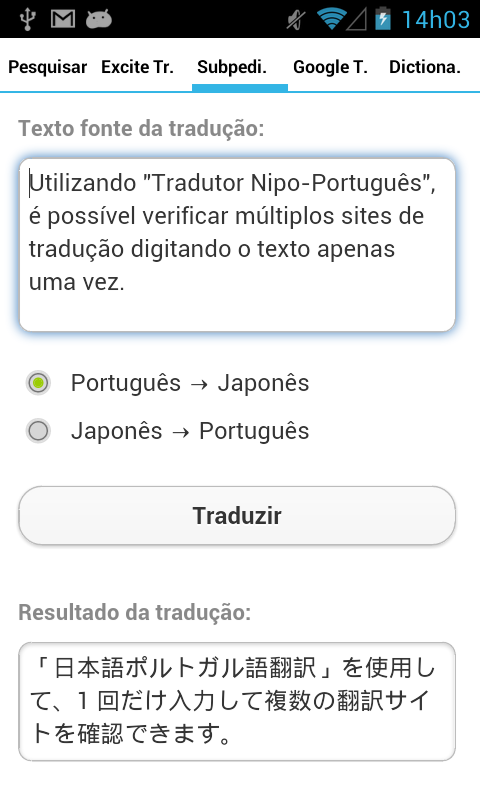Open the Excite Tr. tab
This screenshot has height=800, width=480.
pos(137,67)
